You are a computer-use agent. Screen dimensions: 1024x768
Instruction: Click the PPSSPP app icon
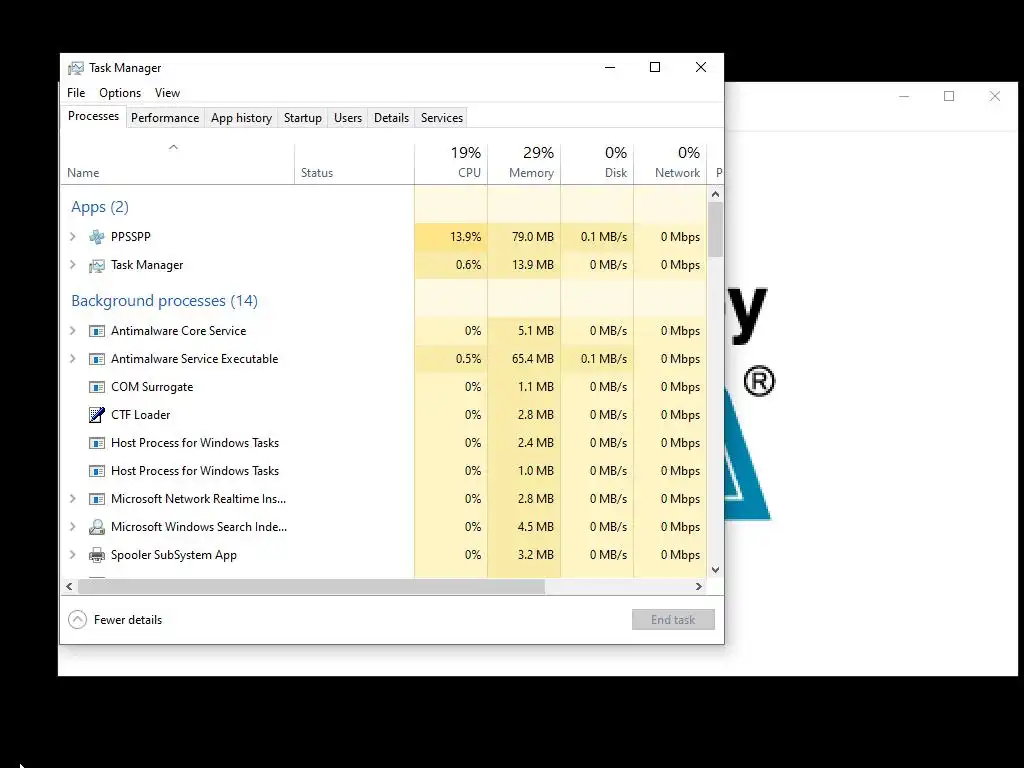pos(97,237)
